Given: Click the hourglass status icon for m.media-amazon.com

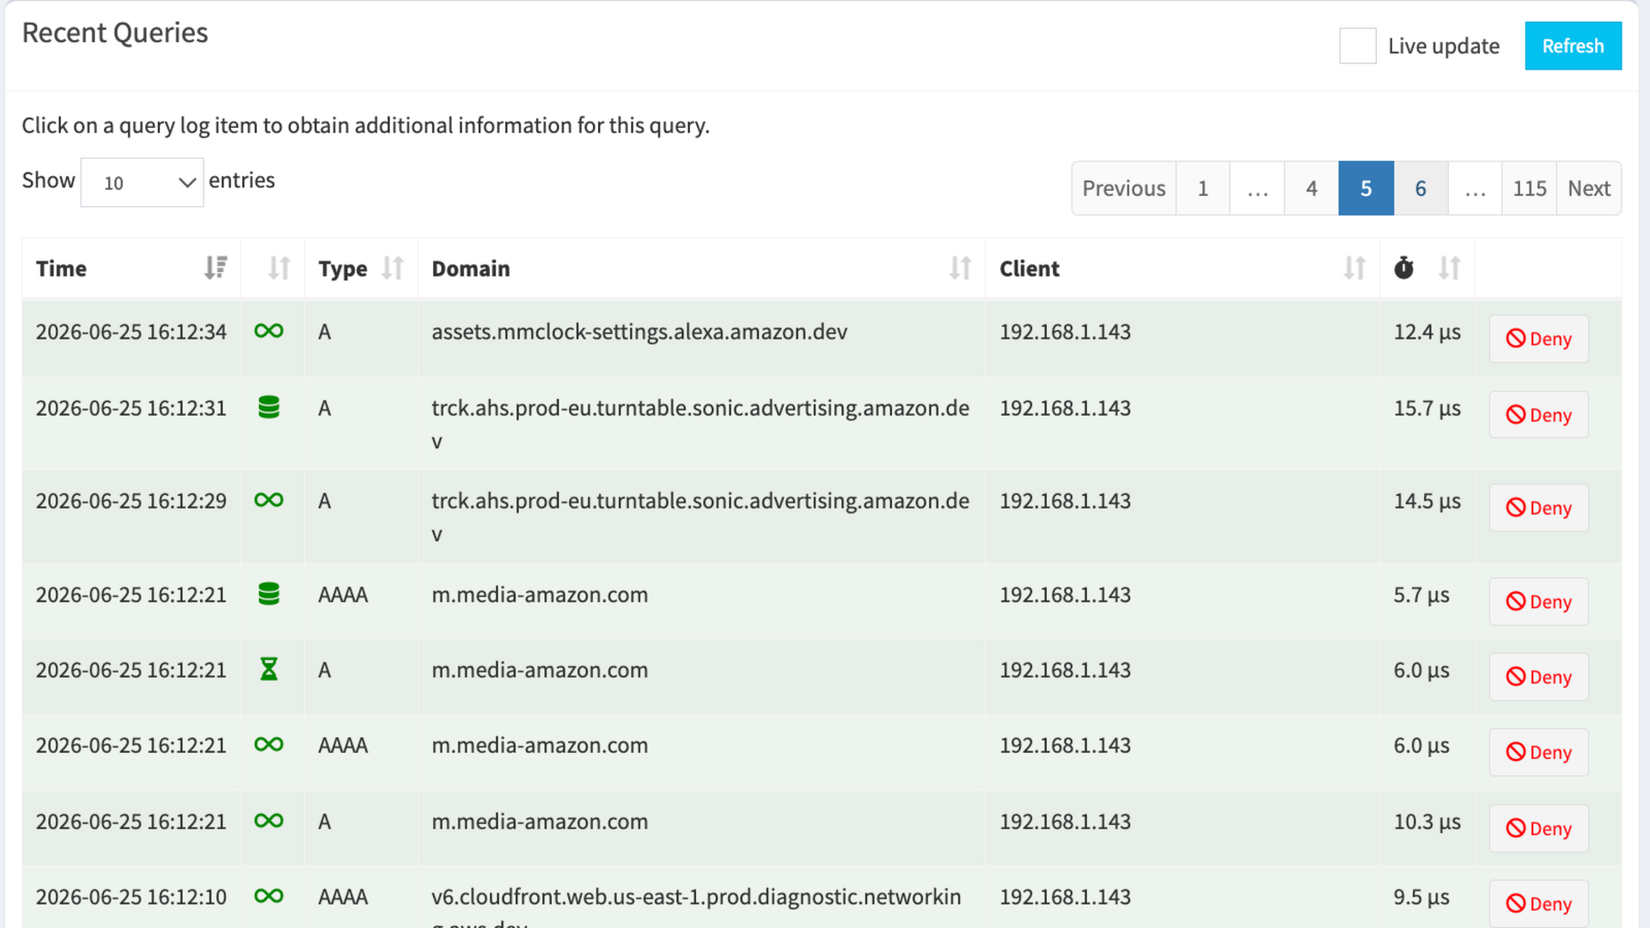Looking at the screenshot, I should pyautogui.click(x=268, y=669).
